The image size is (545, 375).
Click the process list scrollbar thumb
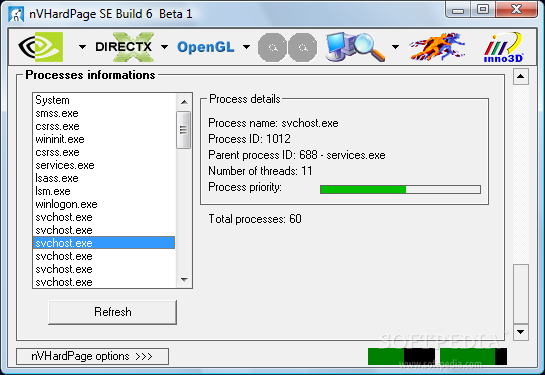(184, 130)
